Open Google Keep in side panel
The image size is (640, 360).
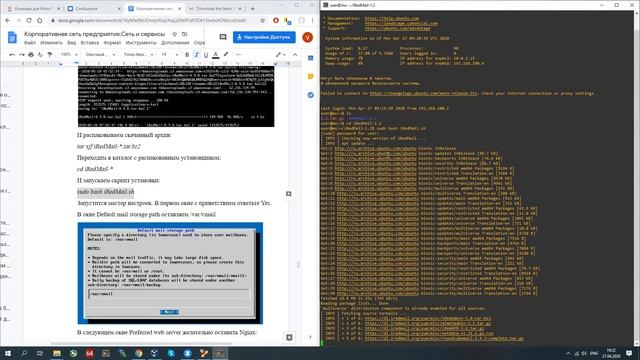(311, 76)
